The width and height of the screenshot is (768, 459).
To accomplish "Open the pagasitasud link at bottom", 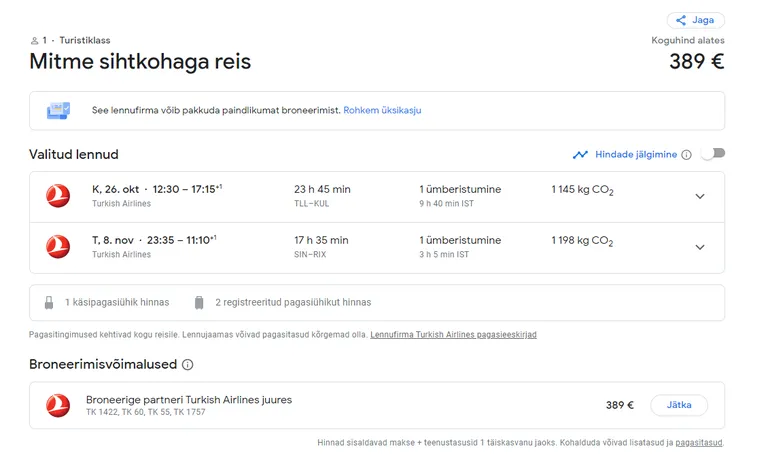I will (698, 442).
